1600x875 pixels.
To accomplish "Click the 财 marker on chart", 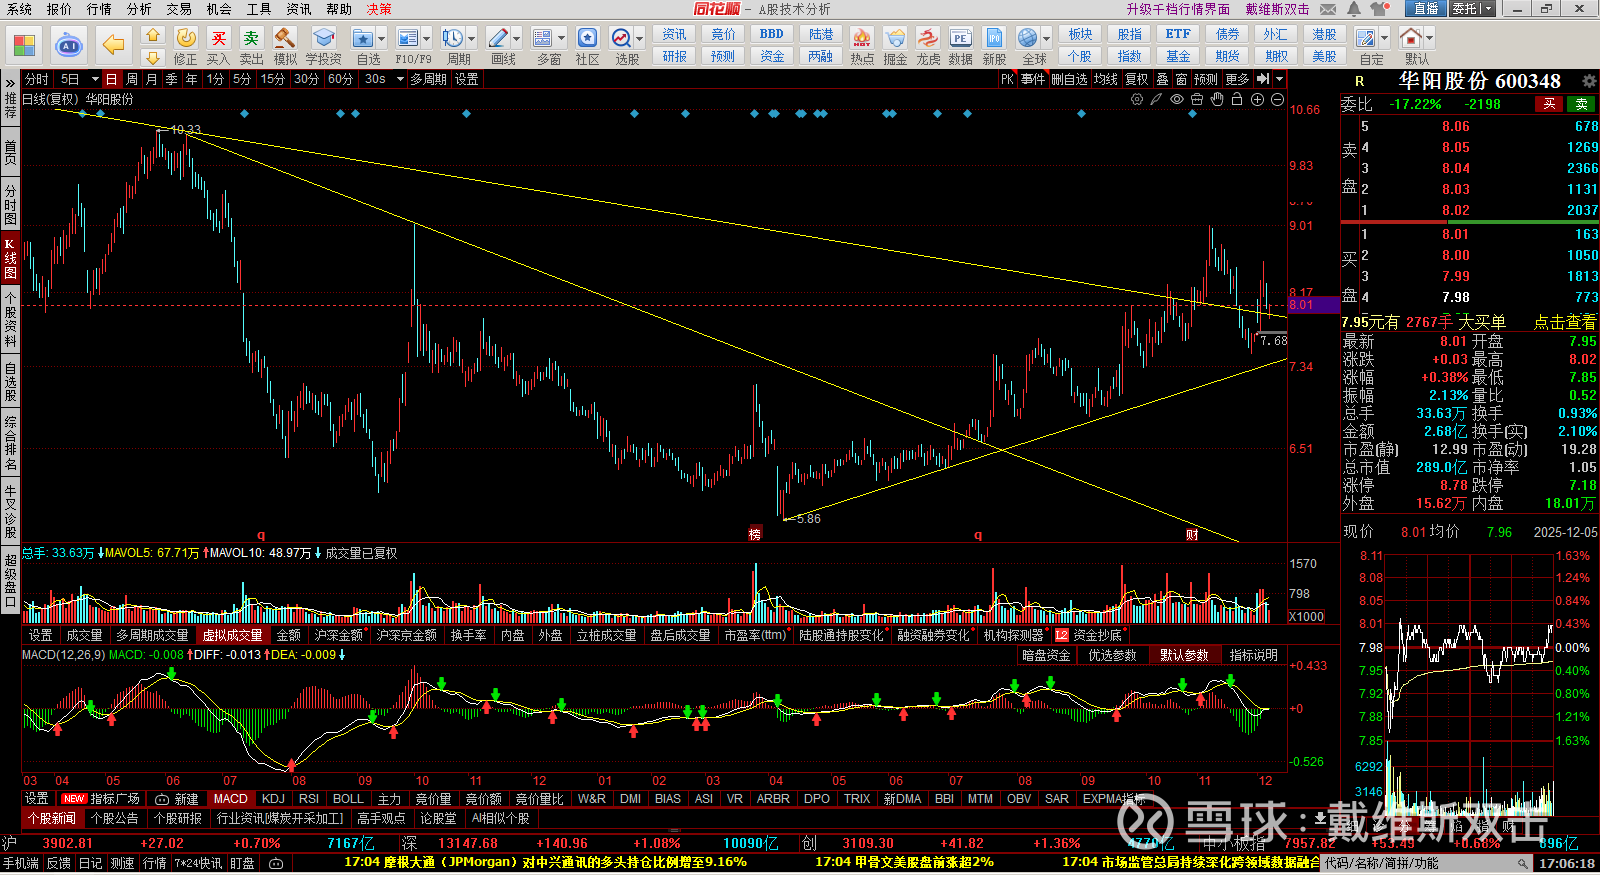I will 1192,534.
